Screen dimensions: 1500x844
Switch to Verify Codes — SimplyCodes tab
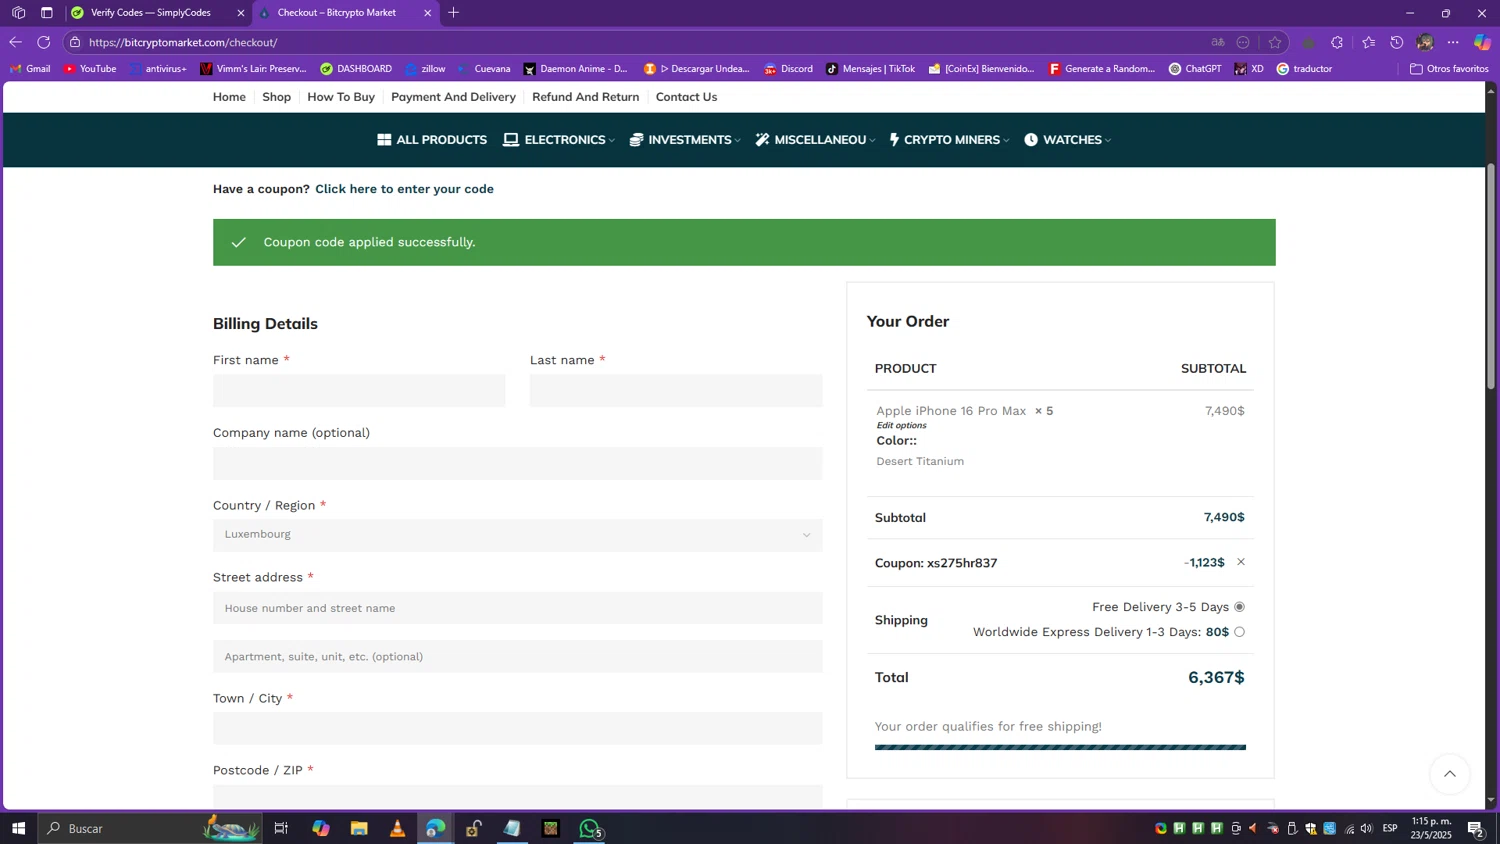coord(150,13)
